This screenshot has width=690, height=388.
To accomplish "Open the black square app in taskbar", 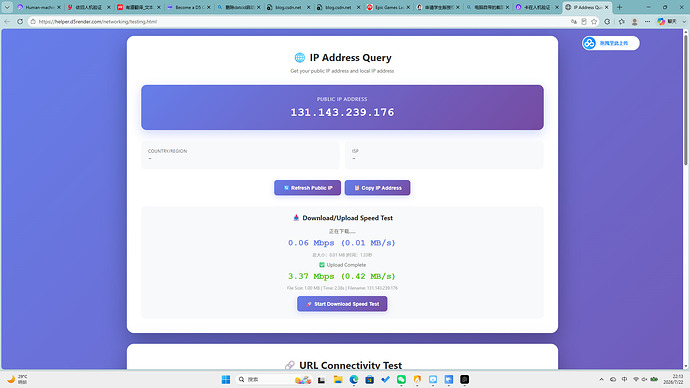I will 464,379.
